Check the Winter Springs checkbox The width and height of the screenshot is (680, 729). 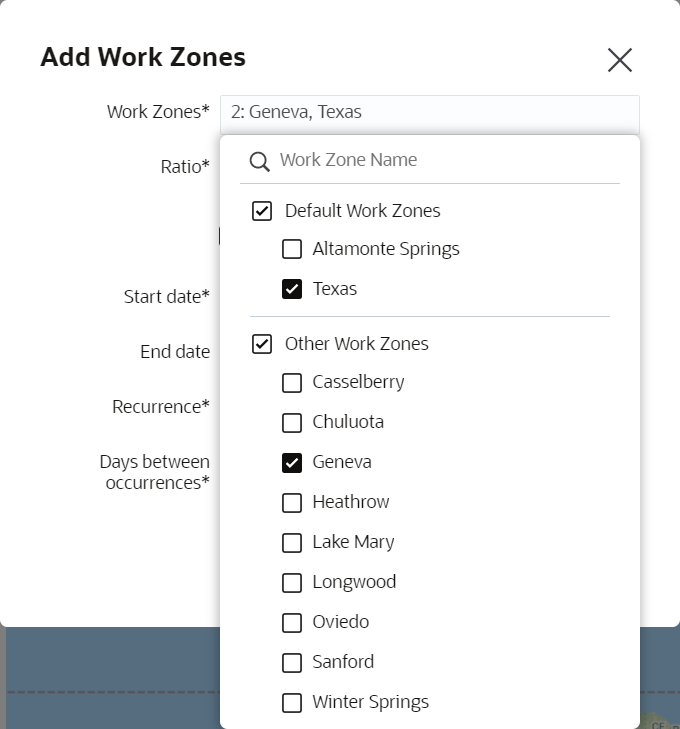click(292, 702)
